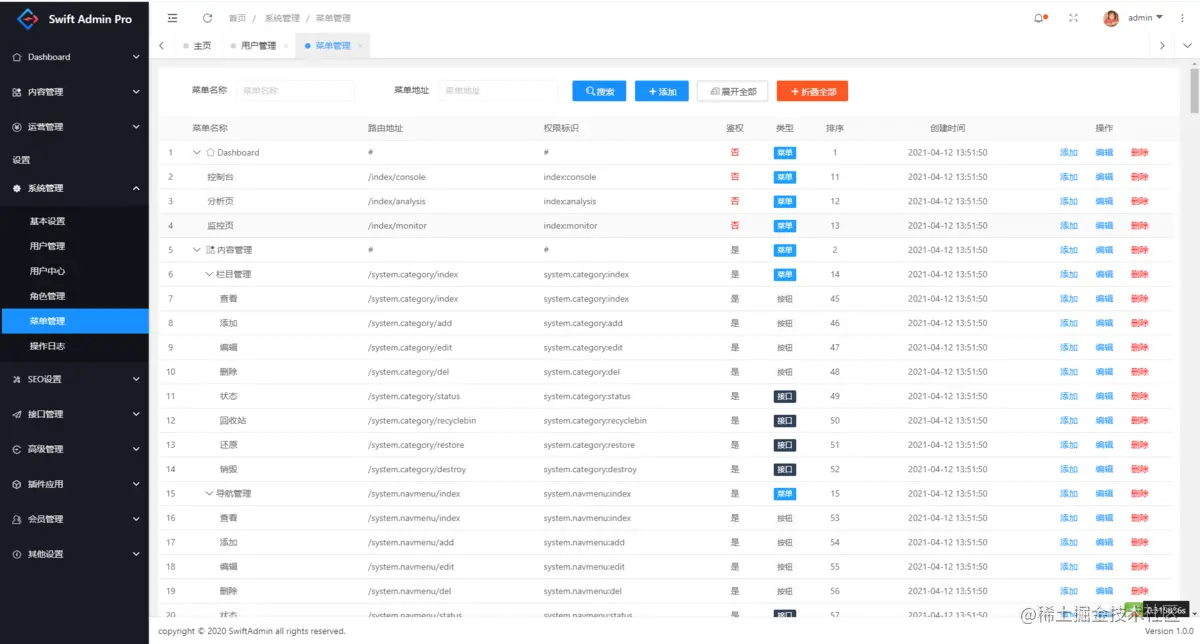Click 编辑 in the 销毁 row
Viewport: 1200px width, 644px height.
(x=1104, y=469)
